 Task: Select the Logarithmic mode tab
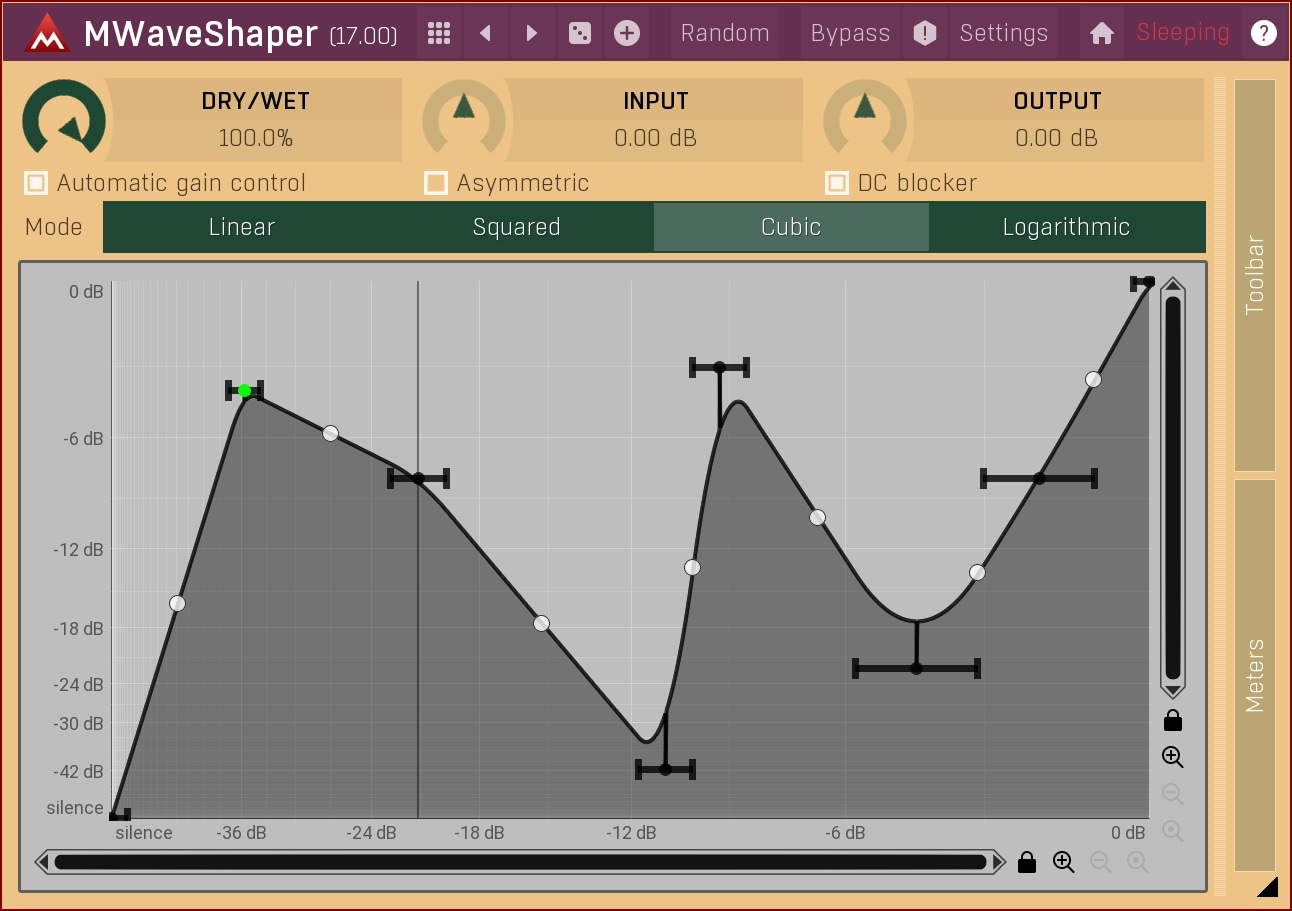click(1066, 227)
